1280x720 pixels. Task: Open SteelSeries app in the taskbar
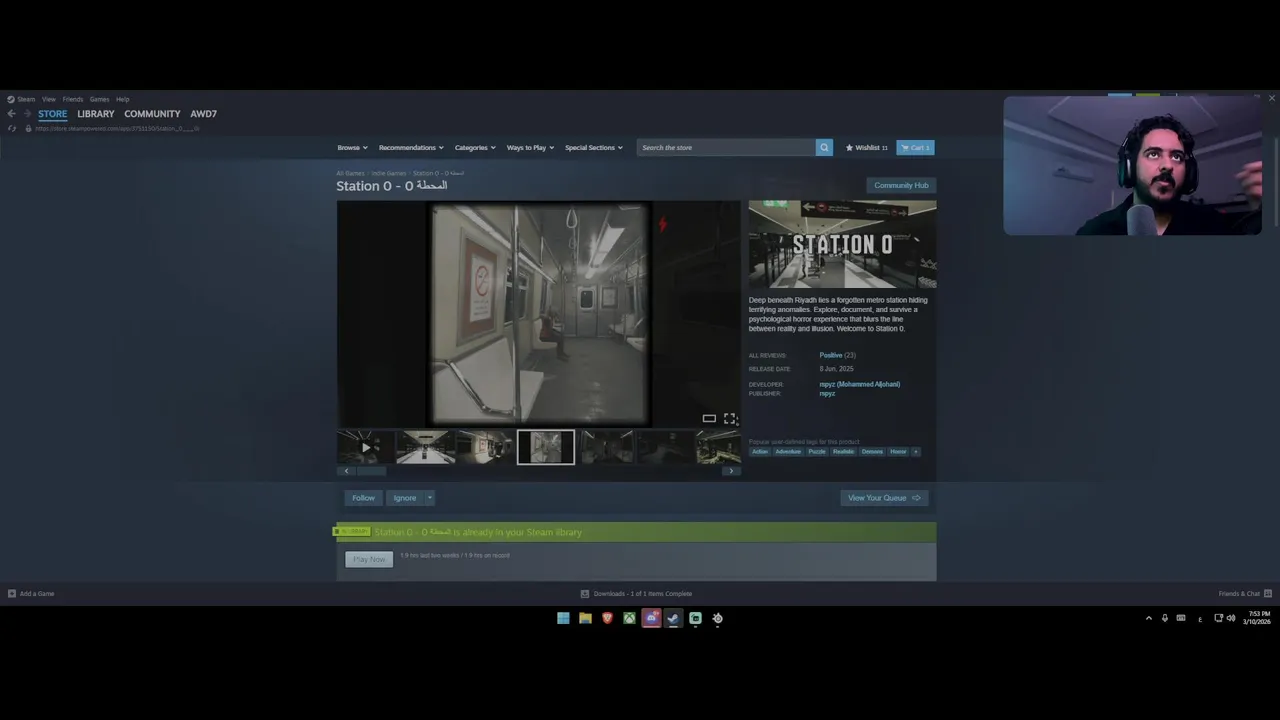pyautogui.click(x=717, y=618)
